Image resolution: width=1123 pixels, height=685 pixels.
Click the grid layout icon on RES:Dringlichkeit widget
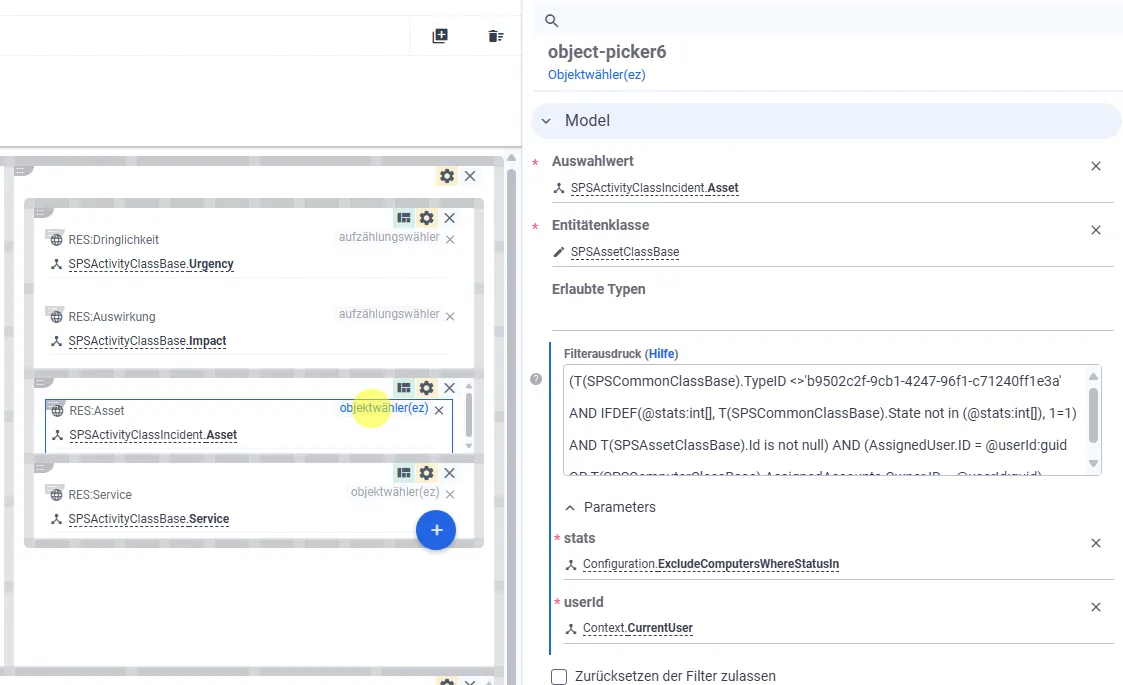[404, 217]
